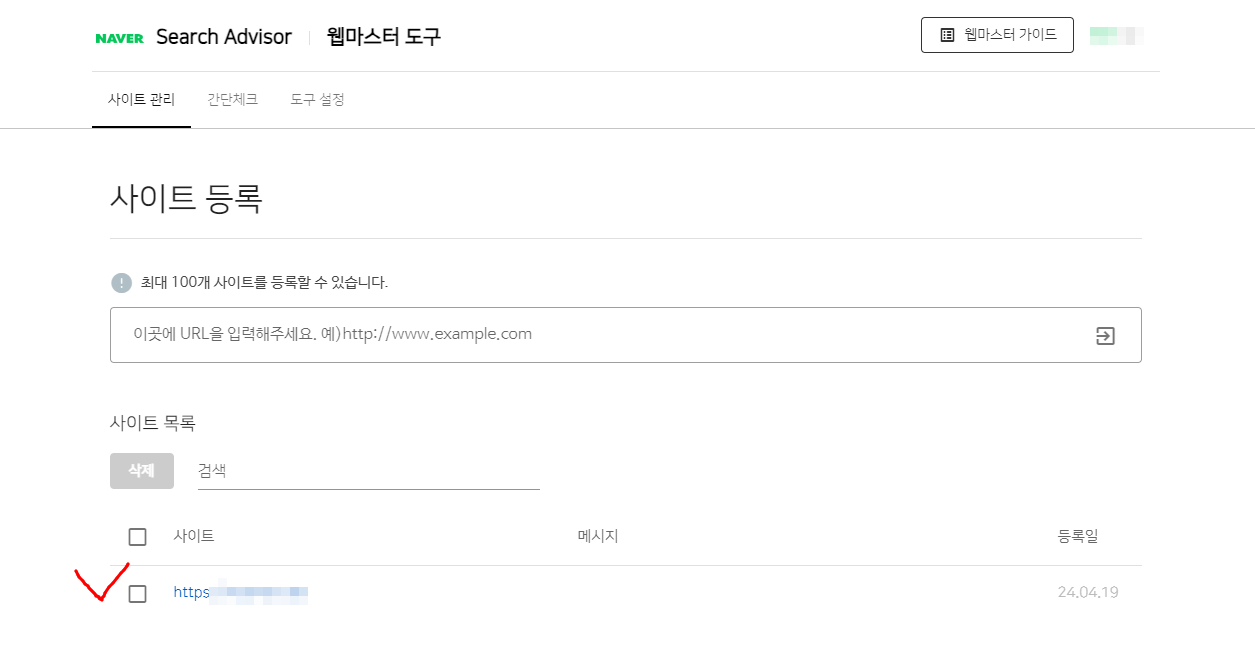Open the 웹마스터 가이드 button
1255x653 pixels.
997,34
